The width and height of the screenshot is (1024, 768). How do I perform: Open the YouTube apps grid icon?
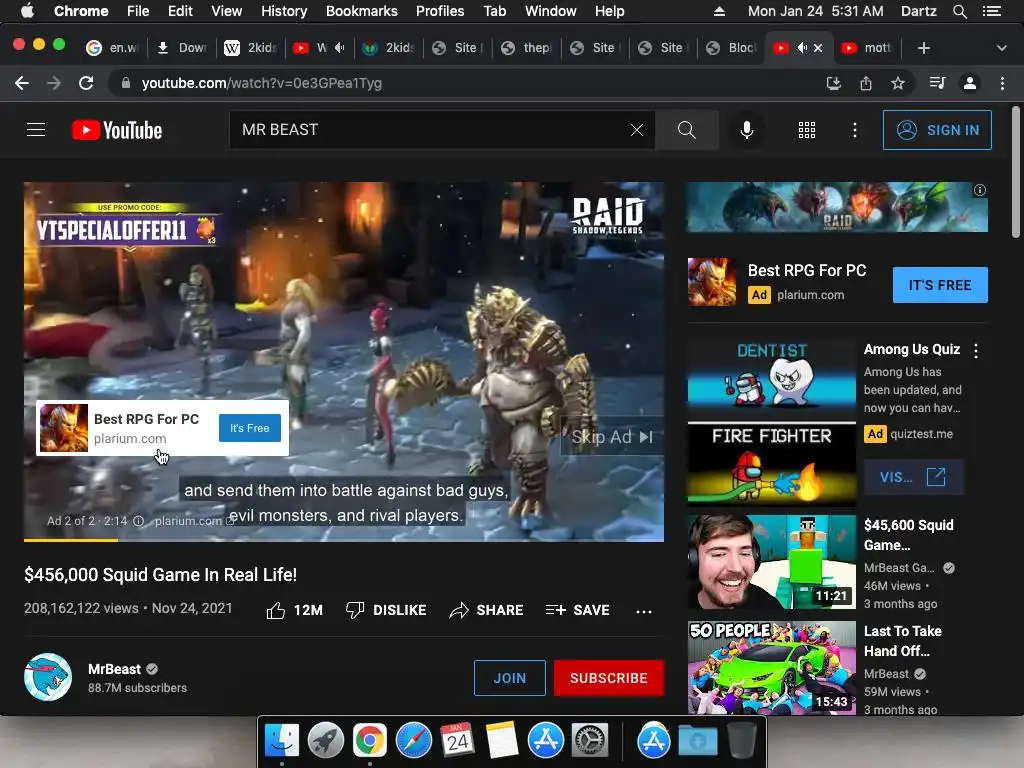pos(807,130)
